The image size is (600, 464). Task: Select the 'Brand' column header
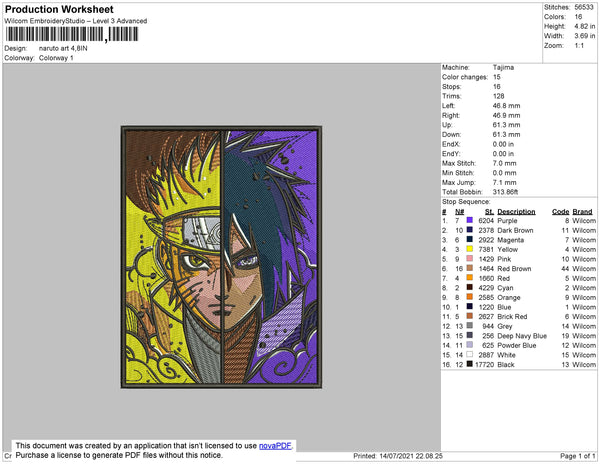click(582, 212)
